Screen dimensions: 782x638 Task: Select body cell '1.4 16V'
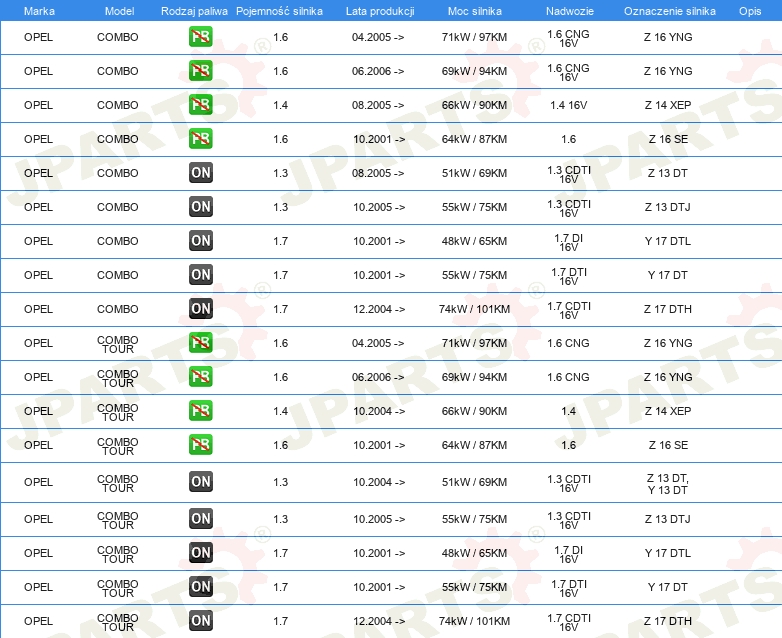tap(569, 105)
